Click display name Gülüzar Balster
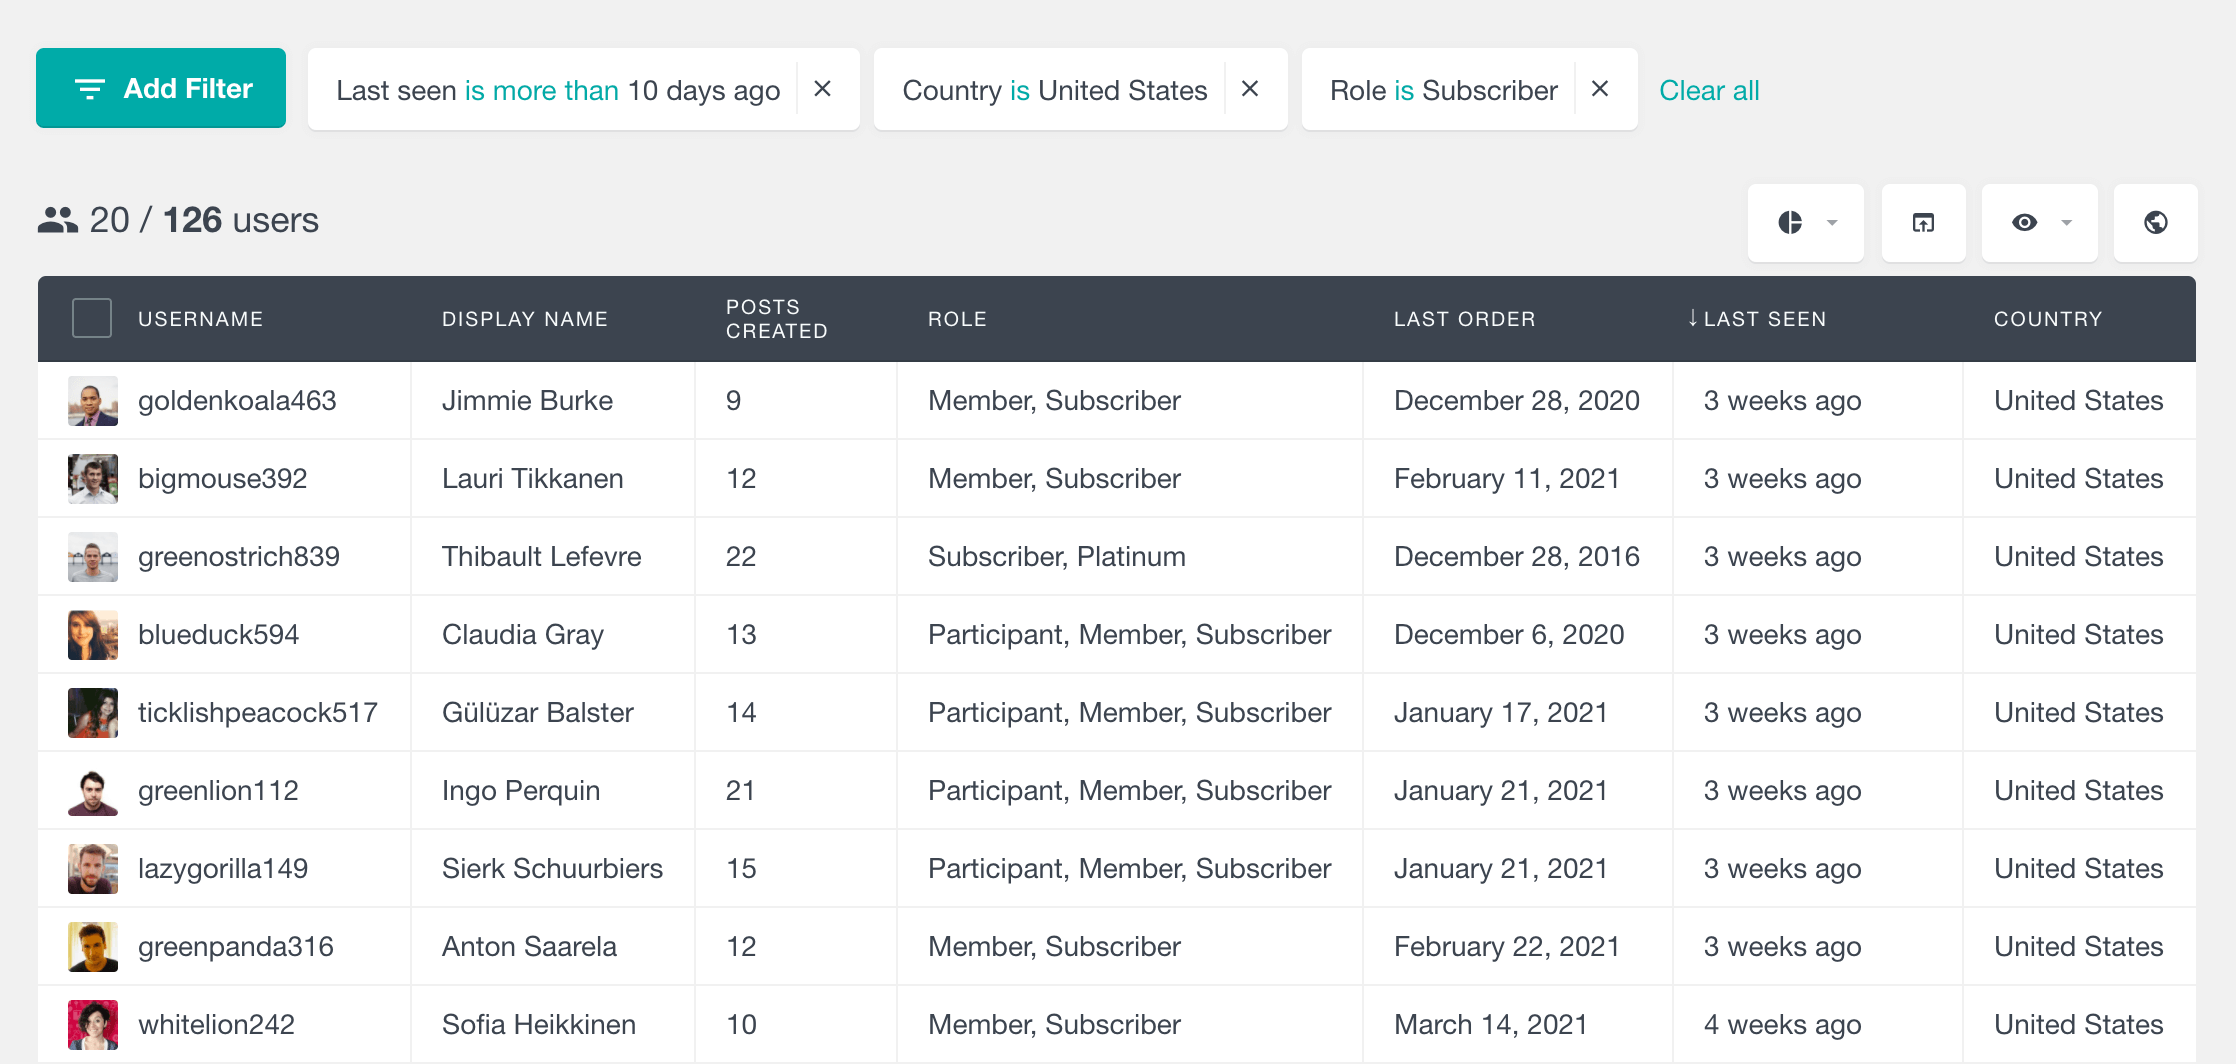Image resolution: width=2236 pixels, height=1064 pixels. (538, 713)
